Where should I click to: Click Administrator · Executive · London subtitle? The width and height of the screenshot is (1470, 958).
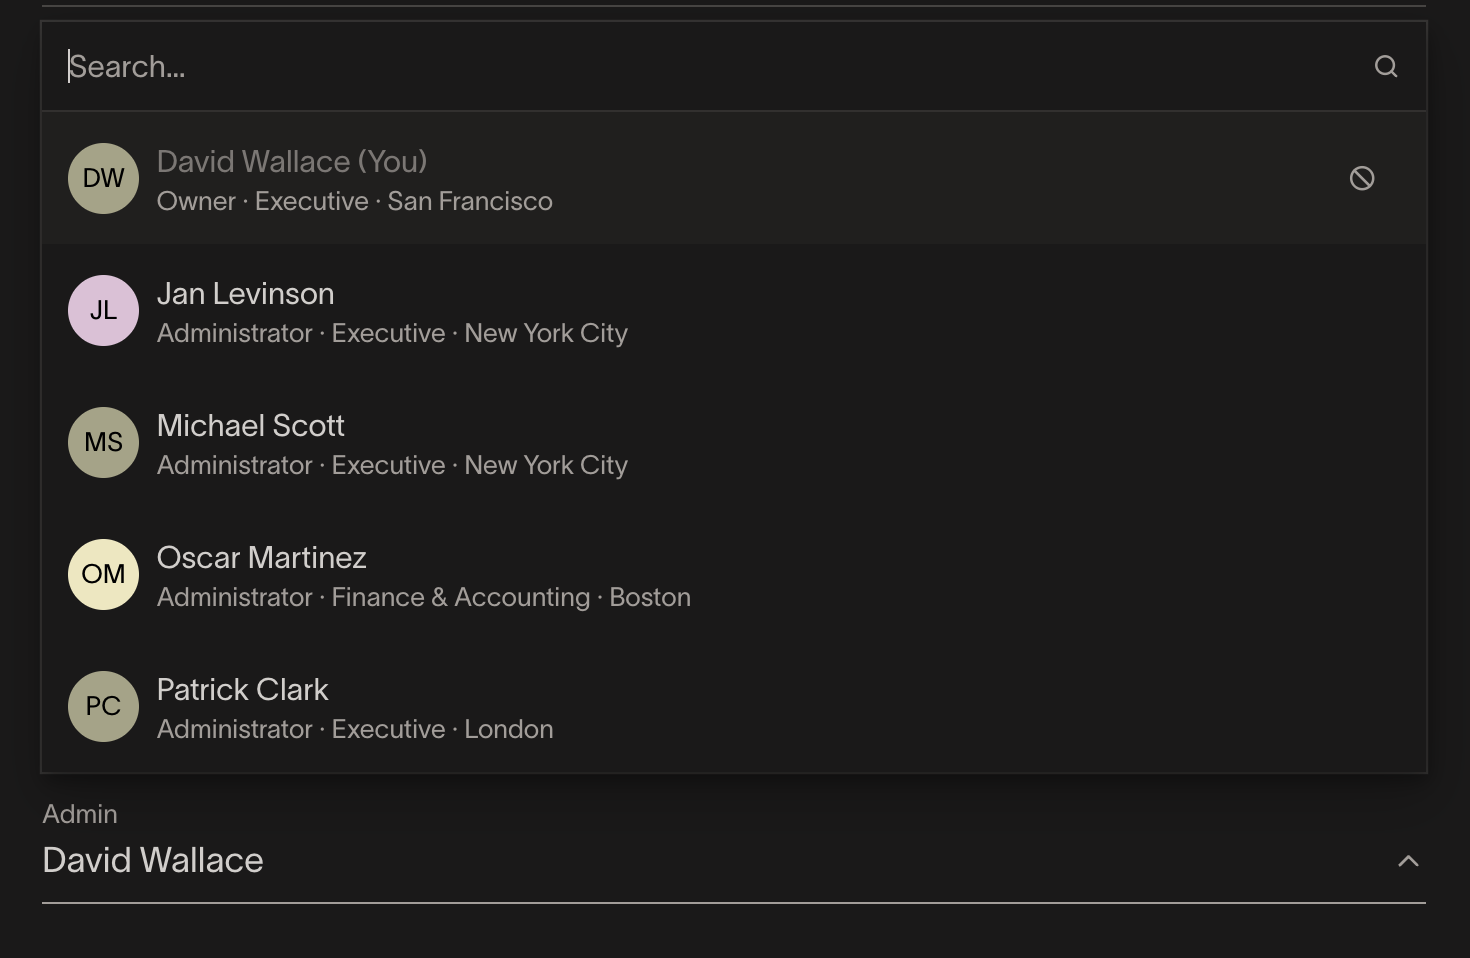(355, 729)
